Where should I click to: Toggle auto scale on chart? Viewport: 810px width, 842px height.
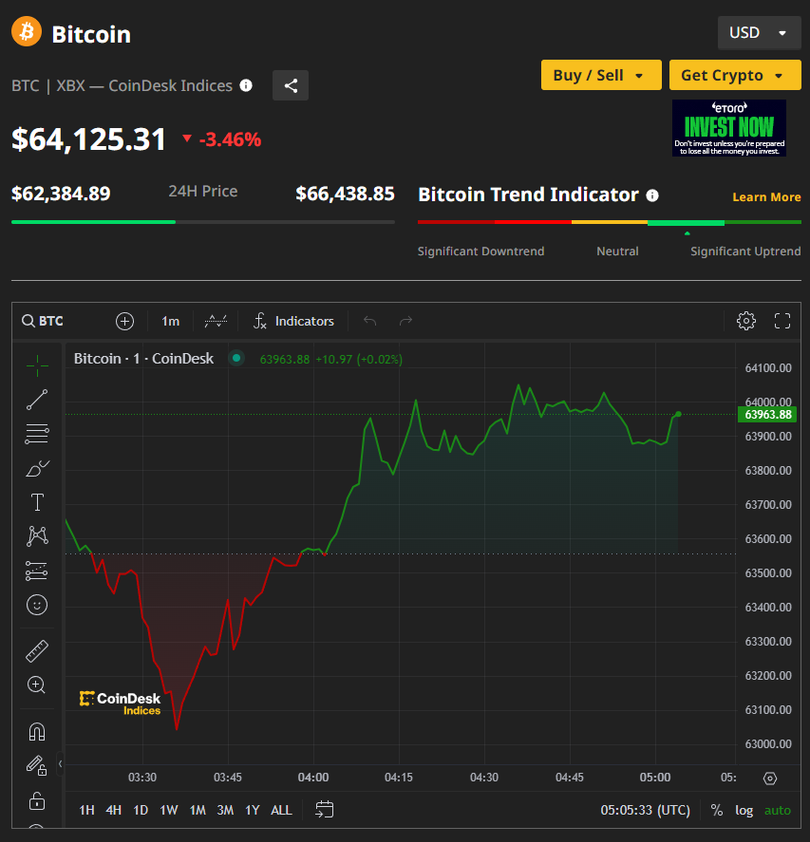pos(777,810)
